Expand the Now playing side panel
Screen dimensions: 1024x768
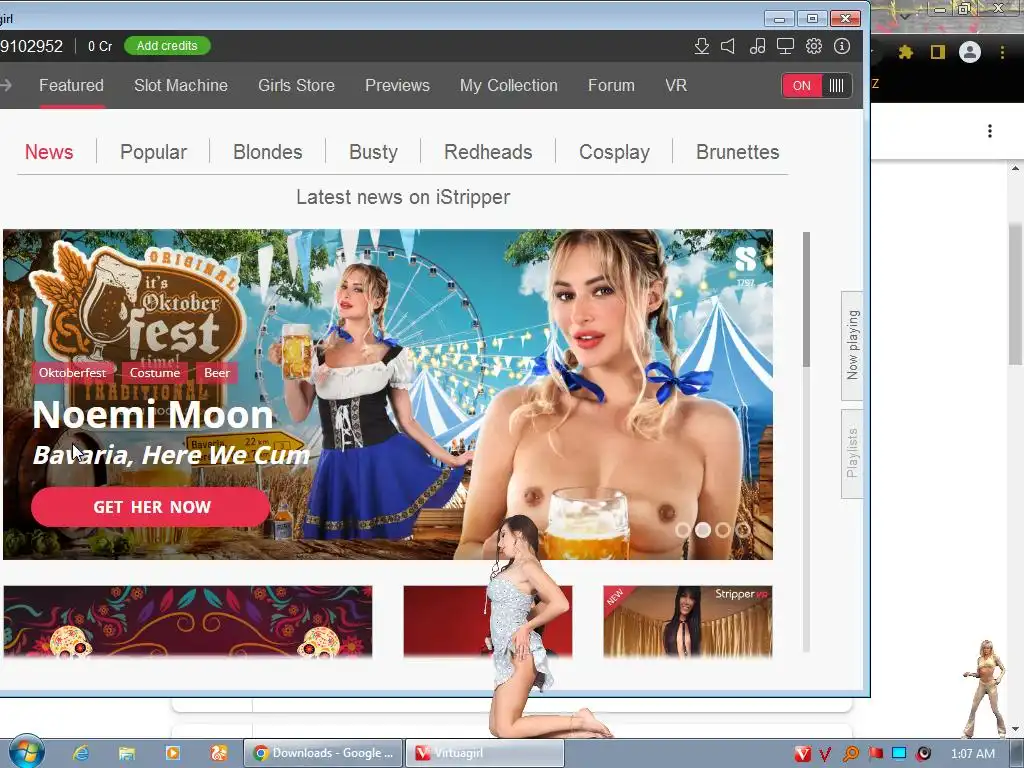(852, 345)
